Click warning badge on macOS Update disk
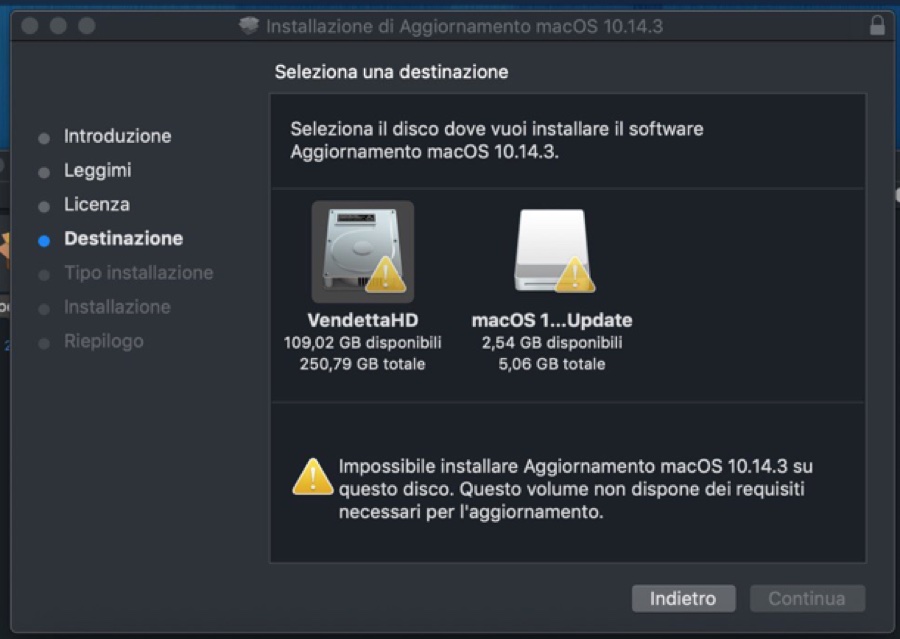This screenshot has height=639, width=900. tap(575, 274)
